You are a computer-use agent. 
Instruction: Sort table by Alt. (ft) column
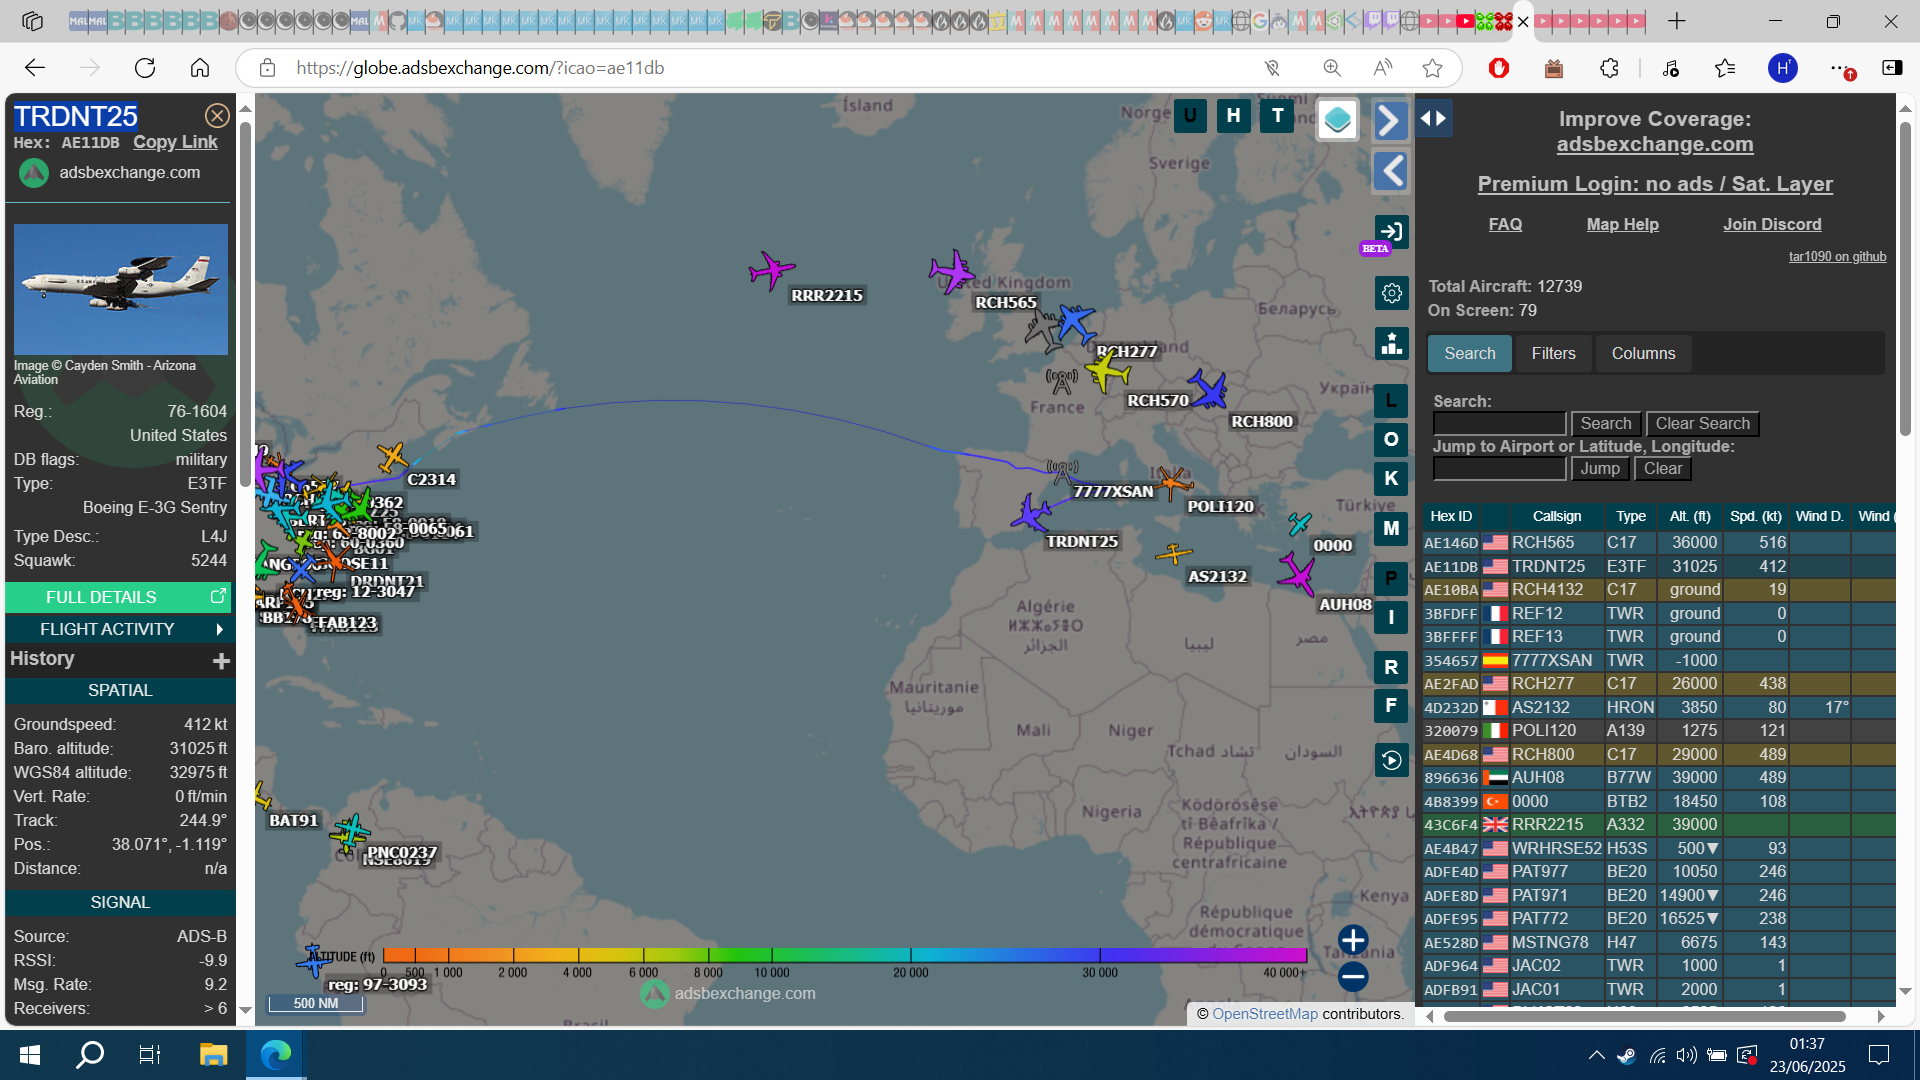coord(1689,517)
